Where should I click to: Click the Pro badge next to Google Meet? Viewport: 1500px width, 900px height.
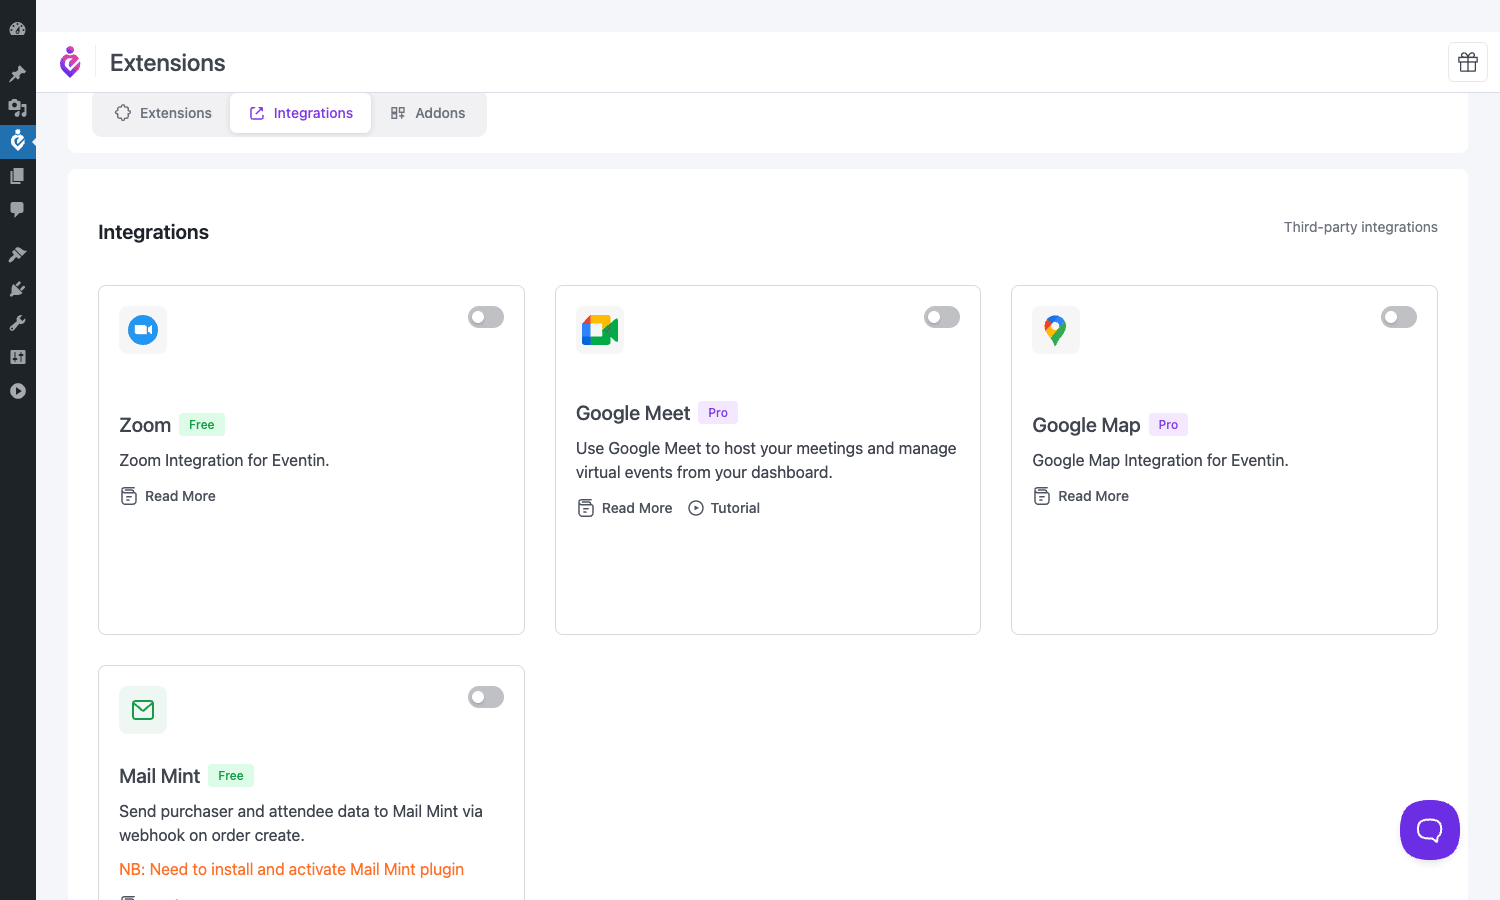[x=718, y=413]
